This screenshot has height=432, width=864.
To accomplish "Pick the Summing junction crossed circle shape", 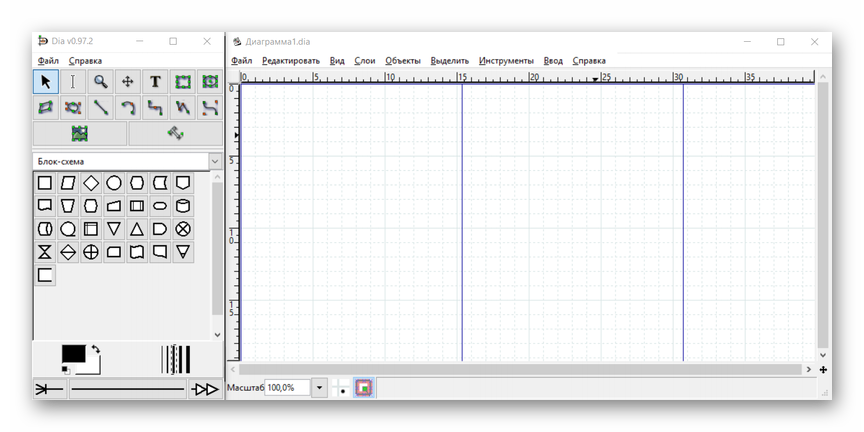I will (x=183, y=229).
